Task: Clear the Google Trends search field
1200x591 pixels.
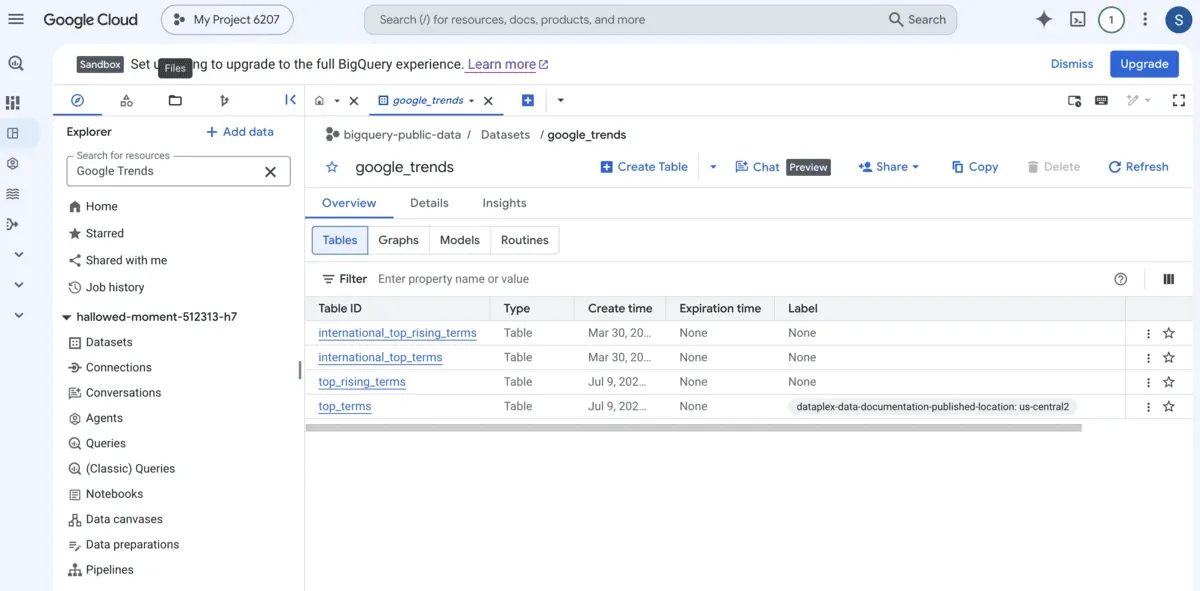Action: (x=270, y=171)
